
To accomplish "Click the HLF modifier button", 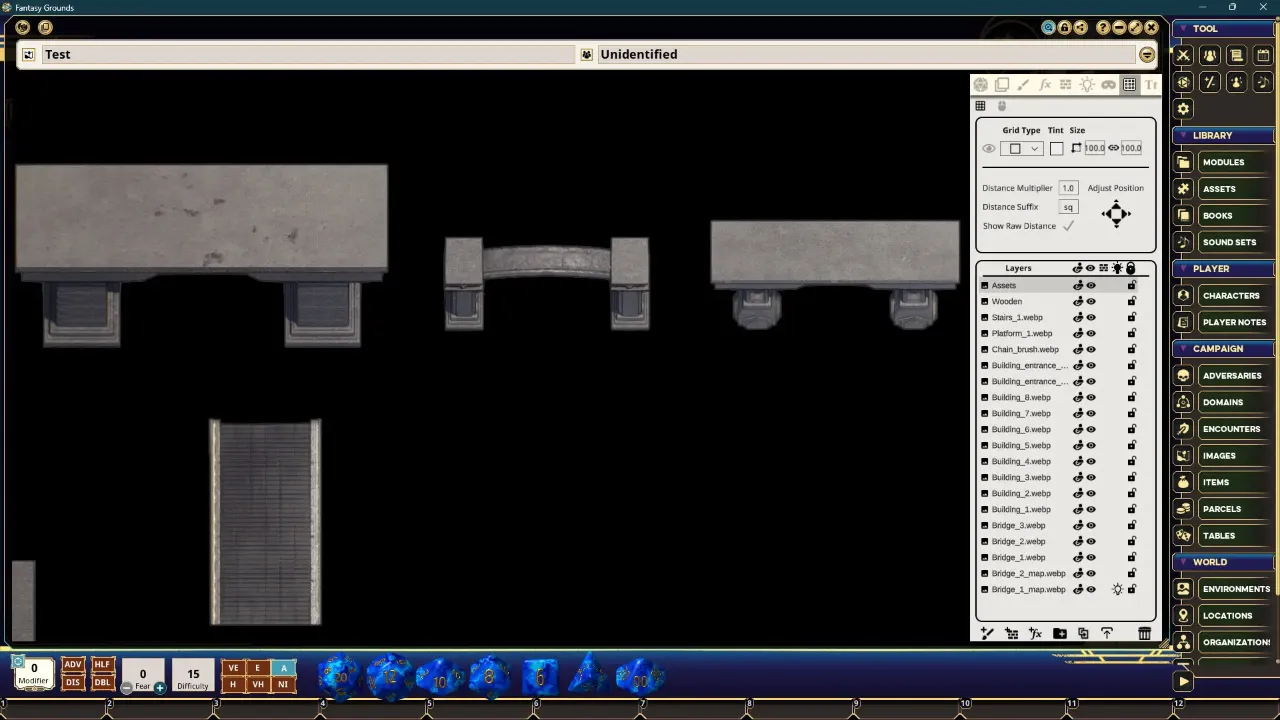I will pos(102,665).
